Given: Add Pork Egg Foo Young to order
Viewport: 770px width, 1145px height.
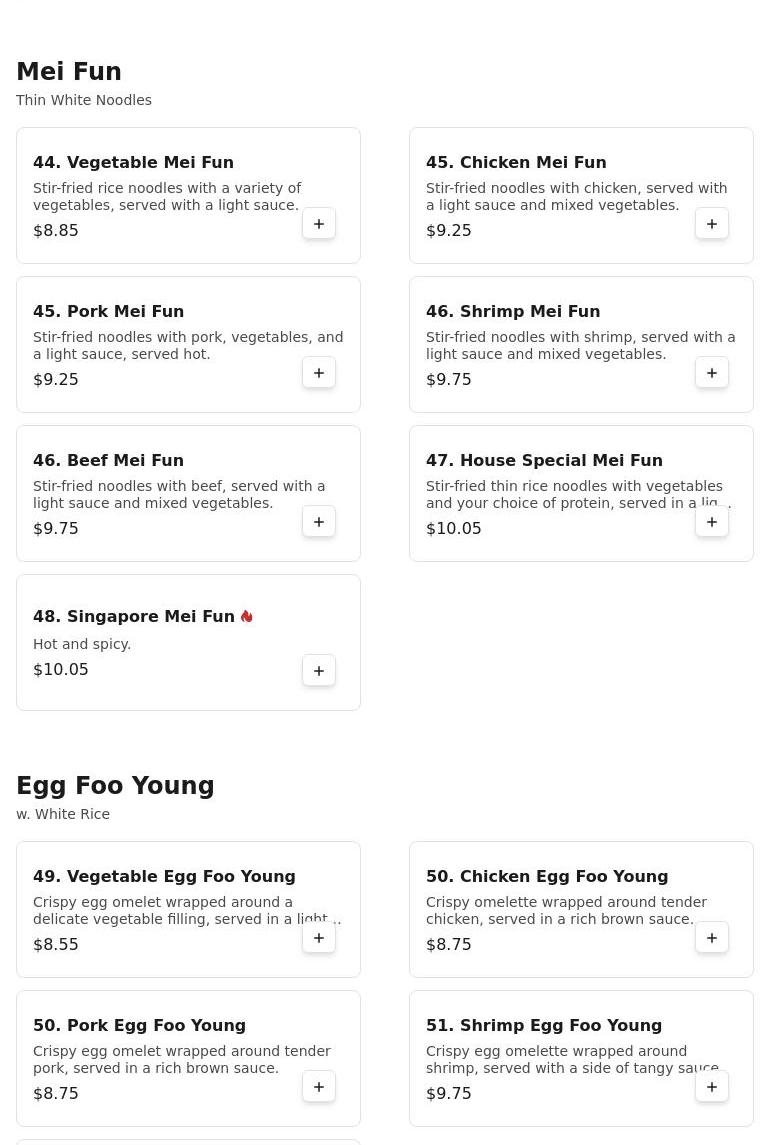Looking at the screenshot, I should coord(319,1087).
